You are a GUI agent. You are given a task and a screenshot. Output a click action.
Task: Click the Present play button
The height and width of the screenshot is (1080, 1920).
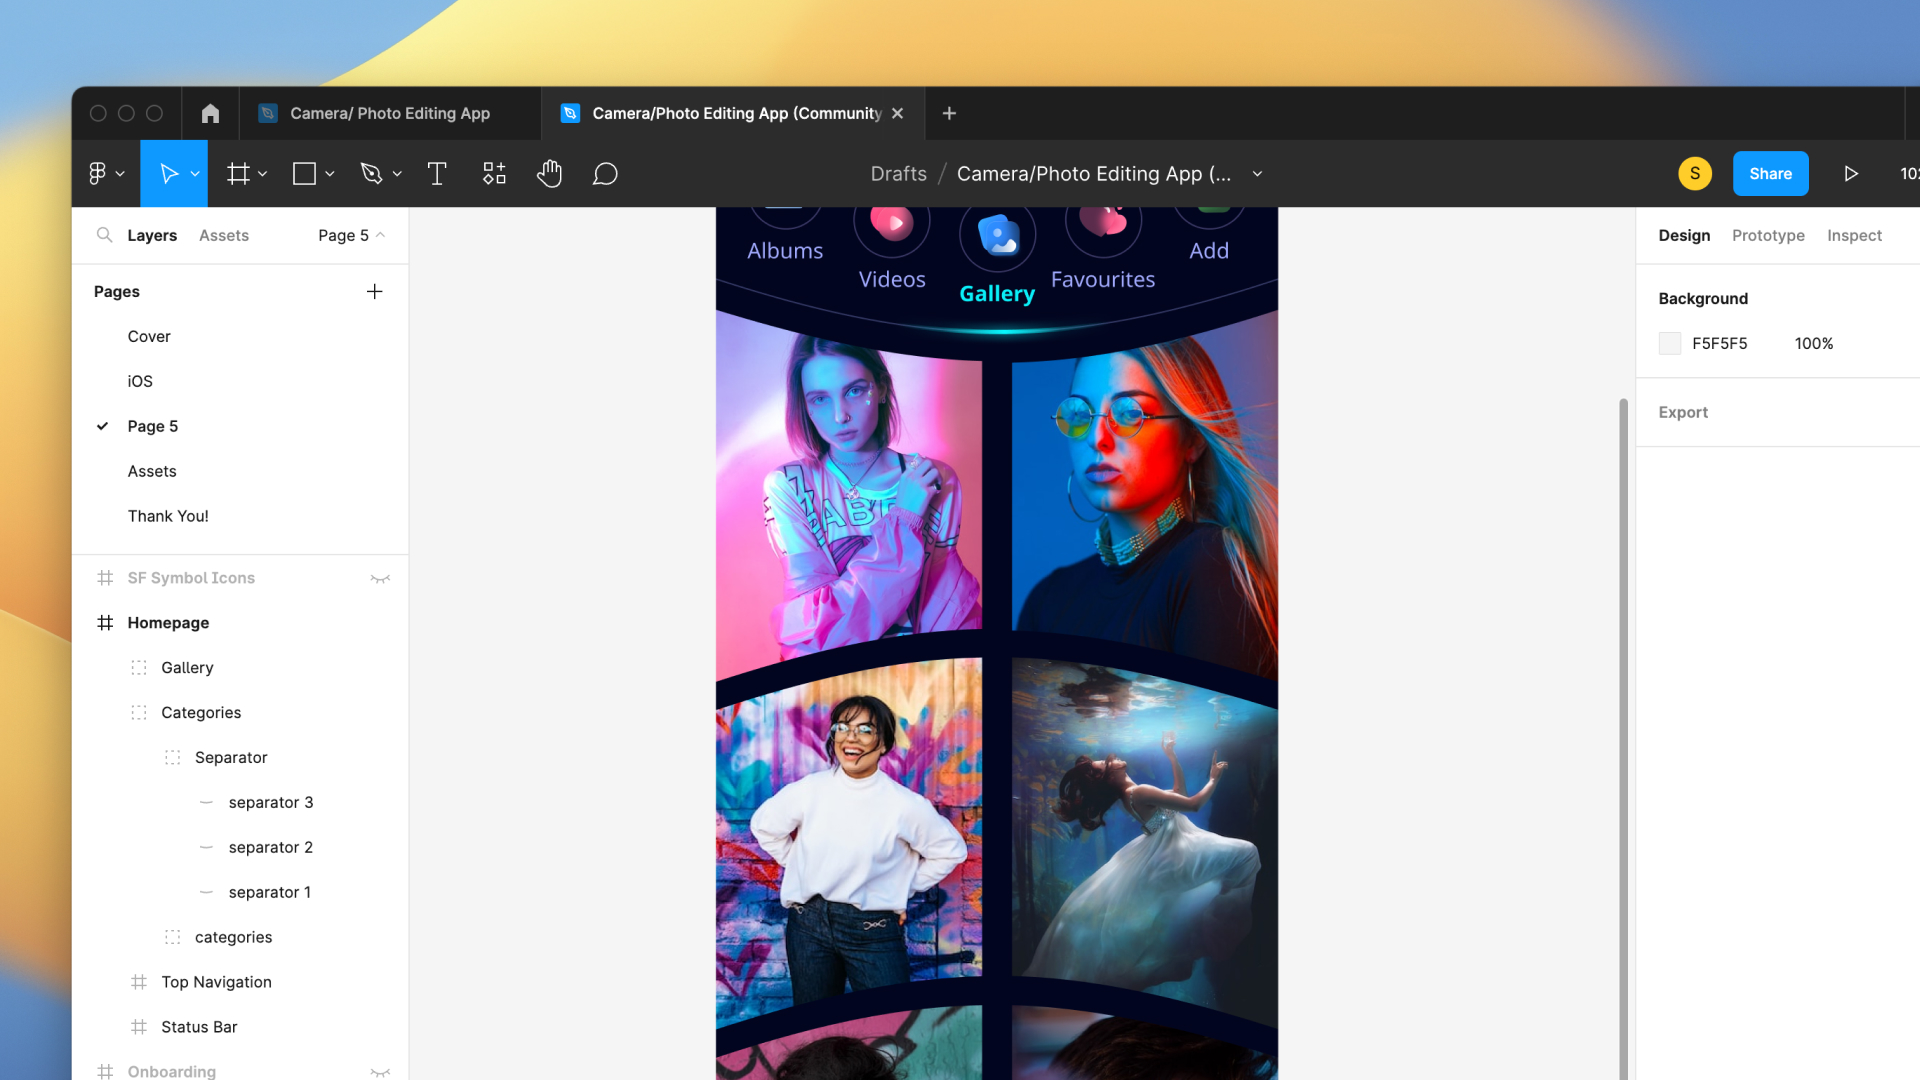click(1850, 173)
